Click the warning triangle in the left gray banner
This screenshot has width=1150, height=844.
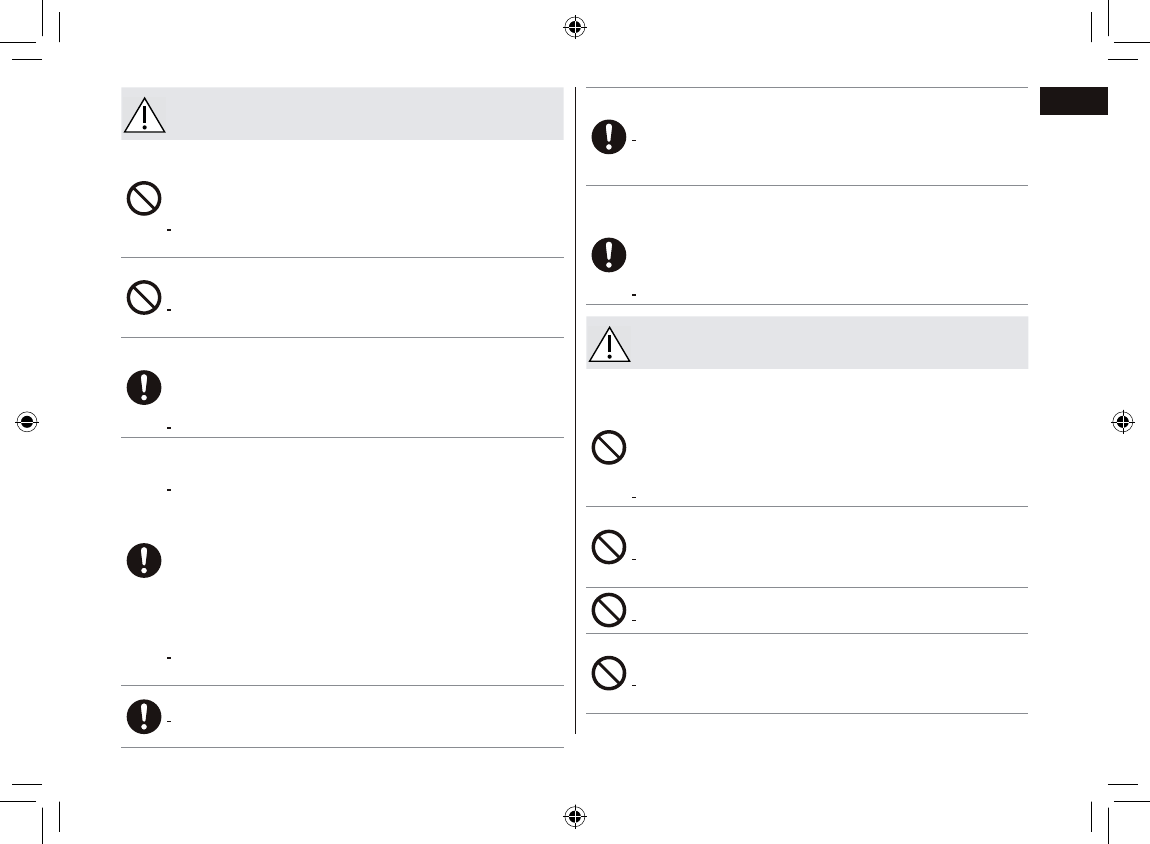144,115
